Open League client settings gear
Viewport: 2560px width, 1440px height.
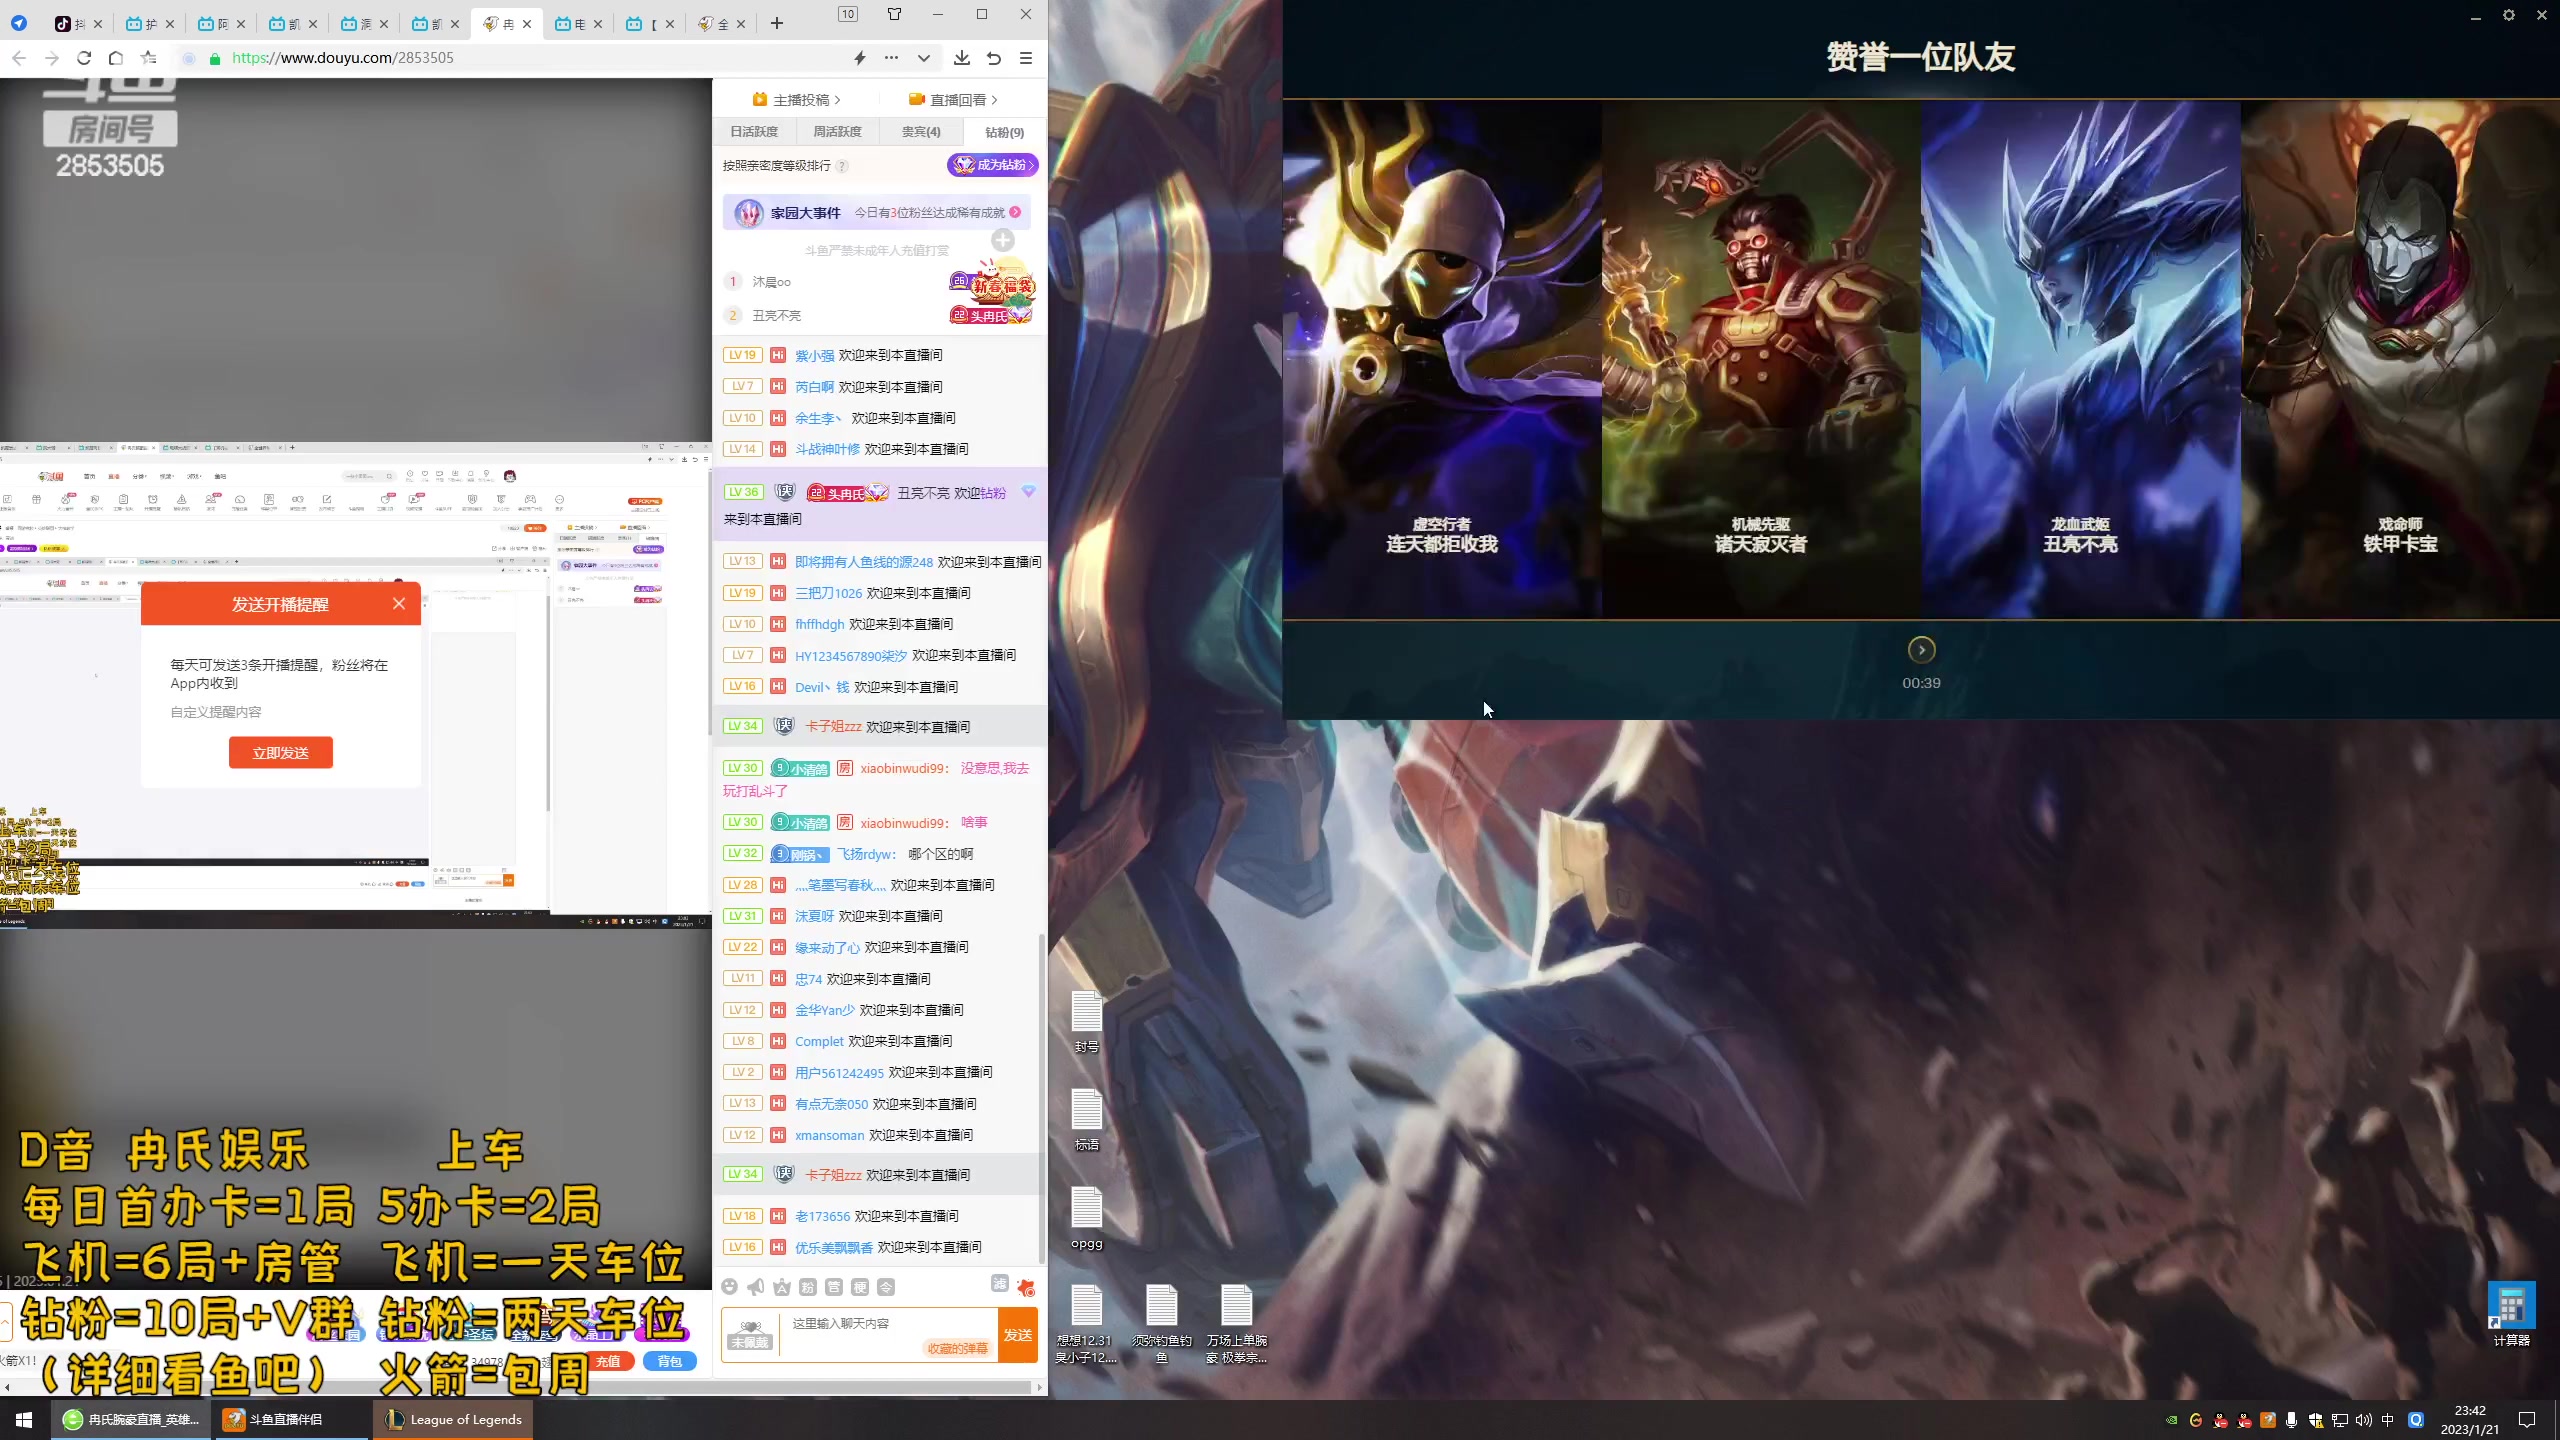[2509, 15]
